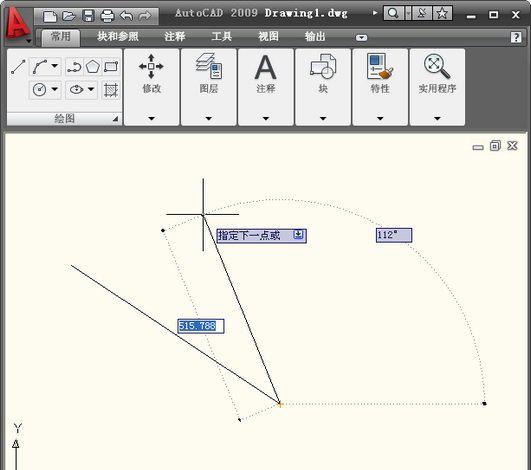This screenshot has width=531, height=470.
Task: Click the 515.788 length input field
Action: [201, 326]
